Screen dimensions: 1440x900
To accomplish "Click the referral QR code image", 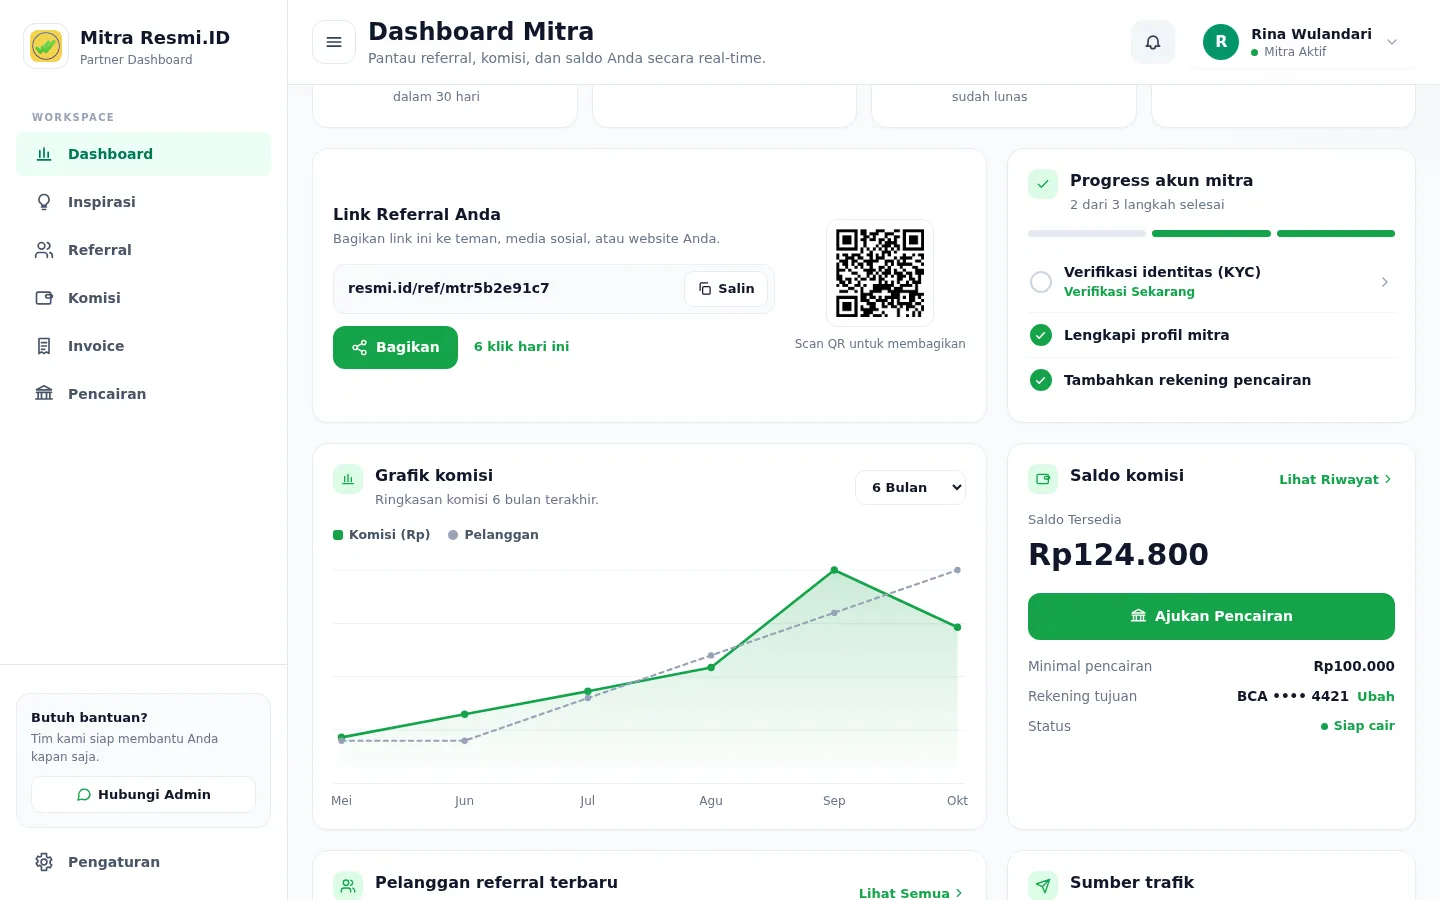I will (x=880, y=273).
